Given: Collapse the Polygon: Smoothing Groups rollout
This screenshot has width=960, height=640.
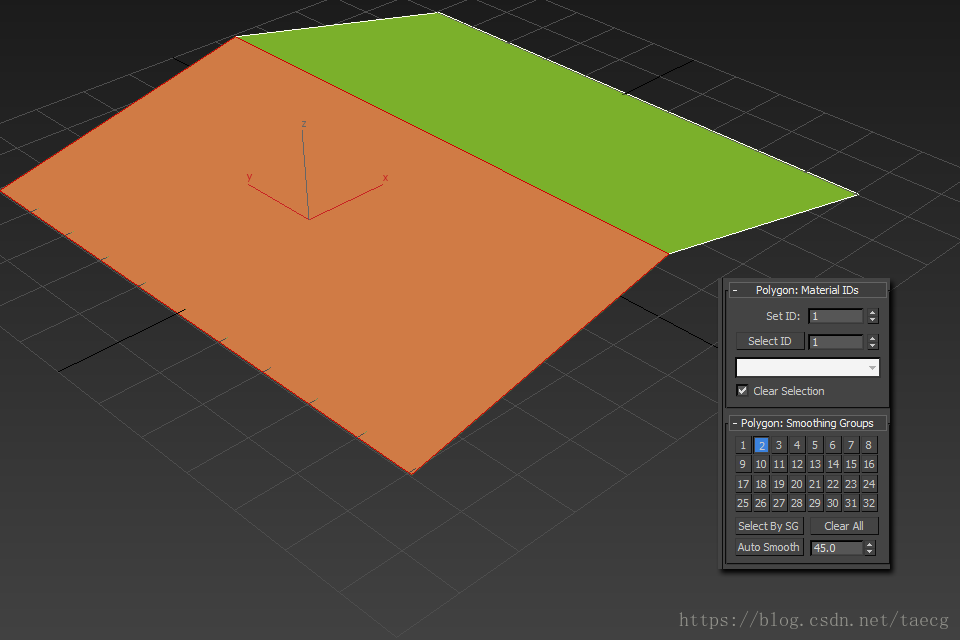Looking at the screenshot, I should click(x=807, y=423).
